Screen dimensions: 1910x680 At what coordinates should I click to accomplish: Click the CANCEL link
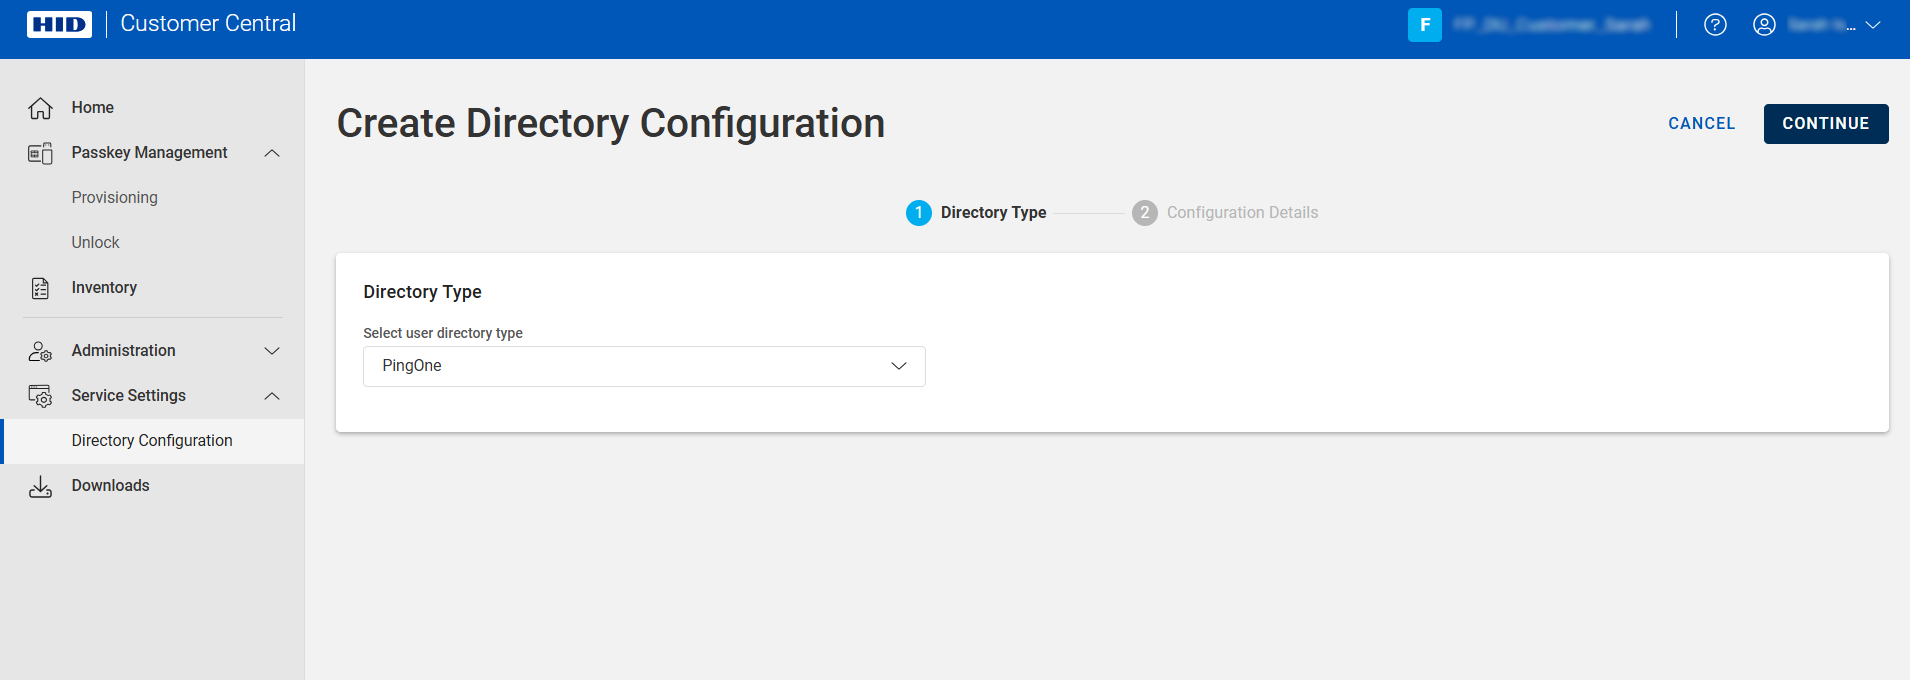[x=1701, y=124]
